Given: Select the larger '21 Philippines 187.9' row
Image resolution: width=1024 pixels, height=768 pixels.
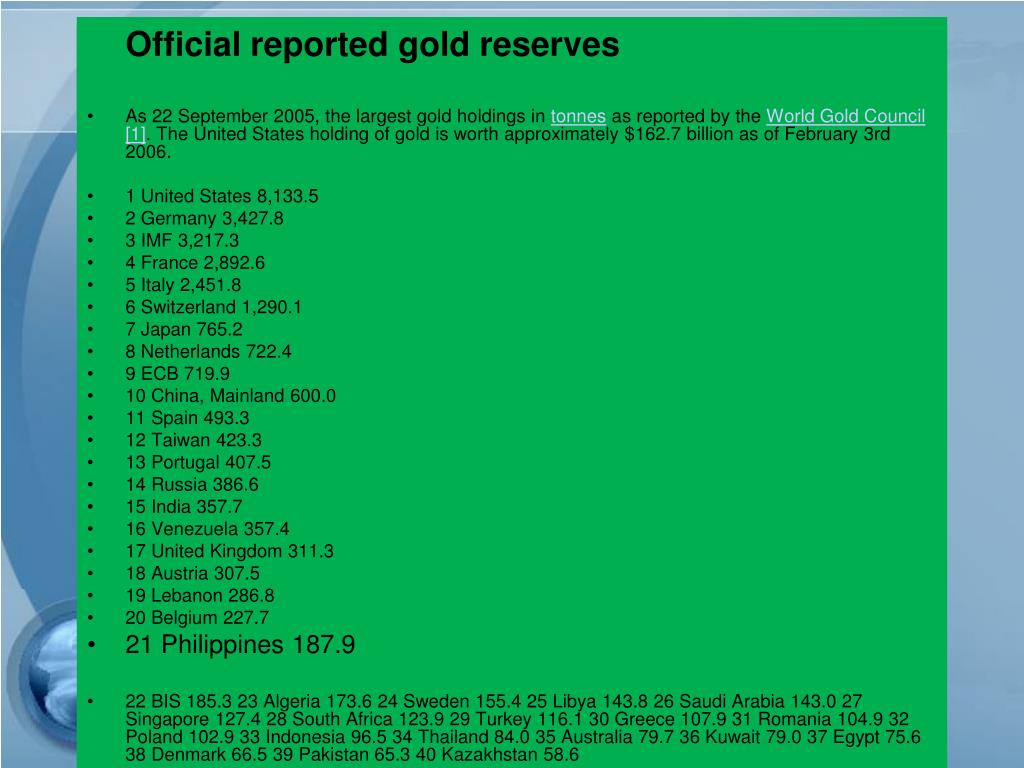Looking at the screenshot, I should tap(240, 645).
